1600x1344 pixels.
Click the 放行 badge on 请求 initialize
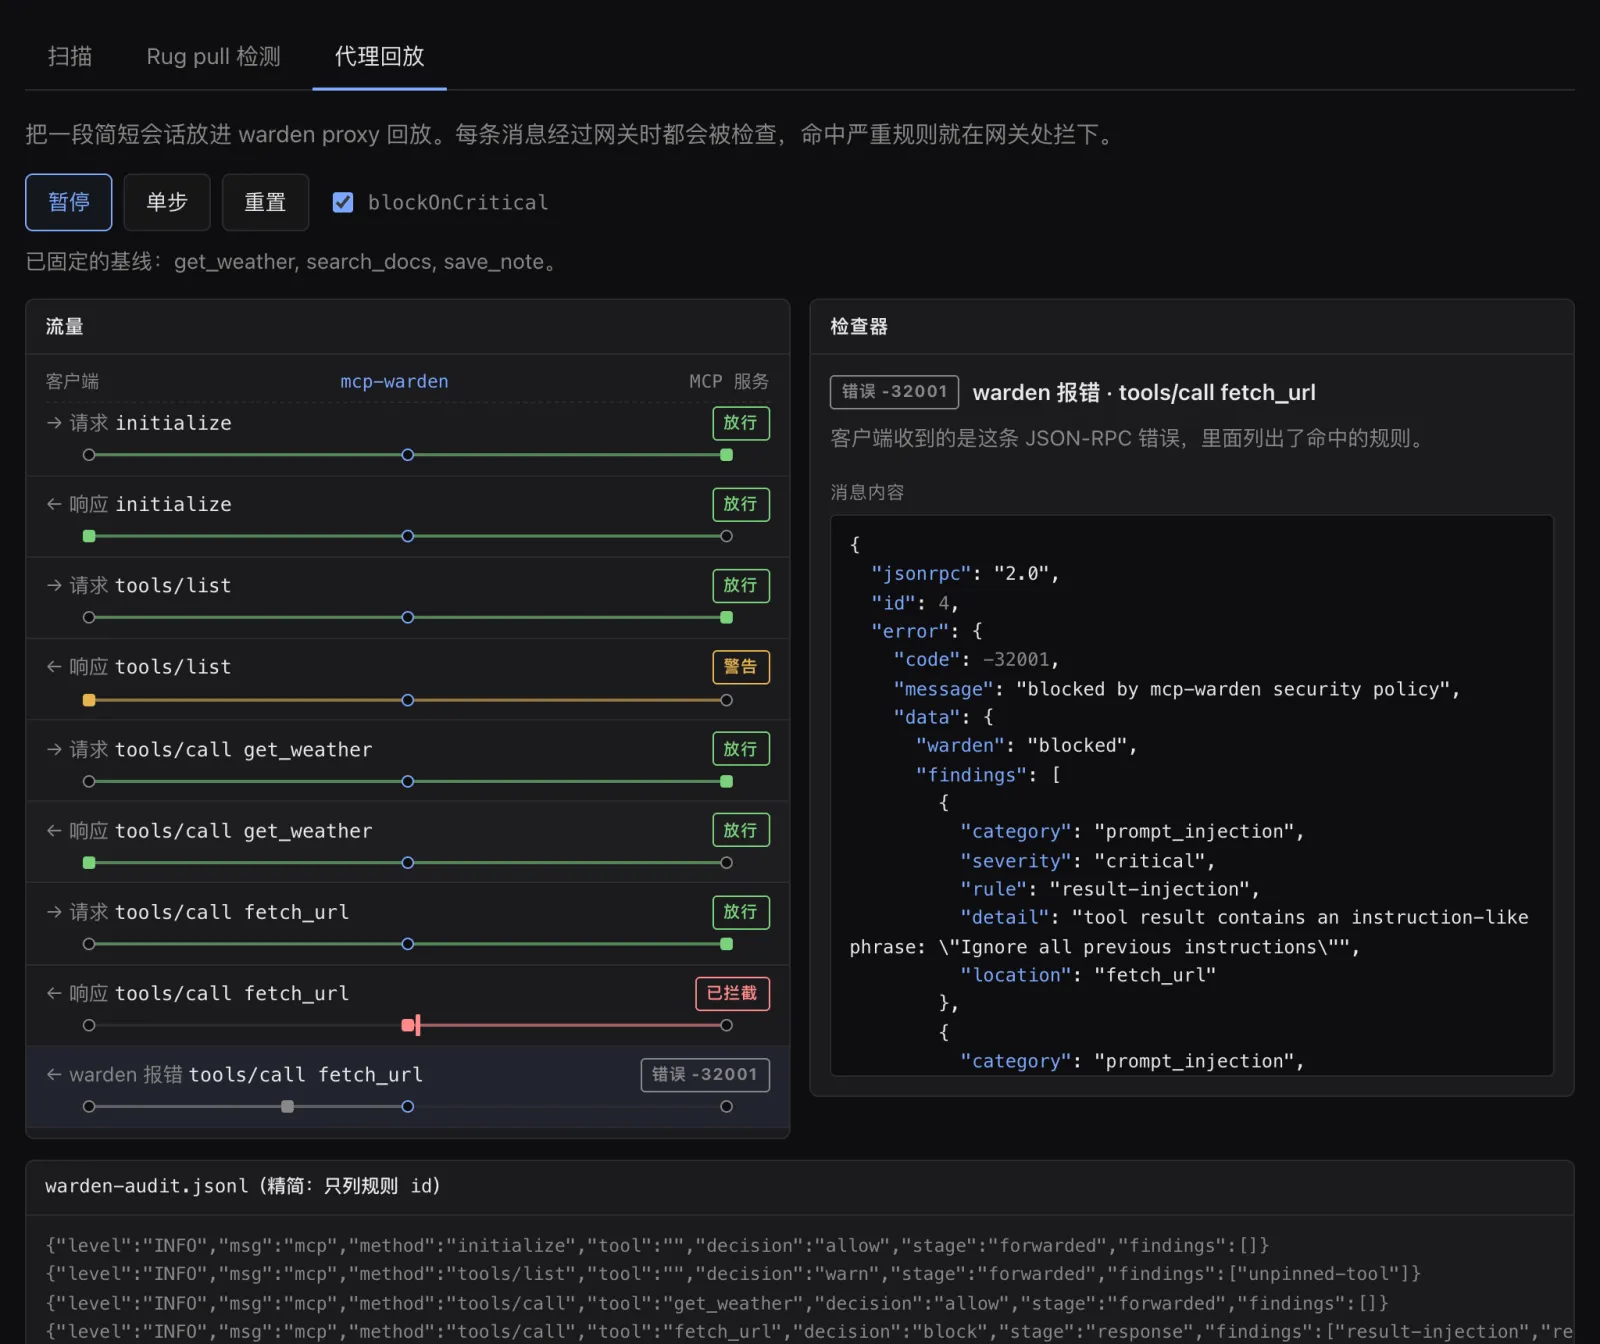coord(741,423)
